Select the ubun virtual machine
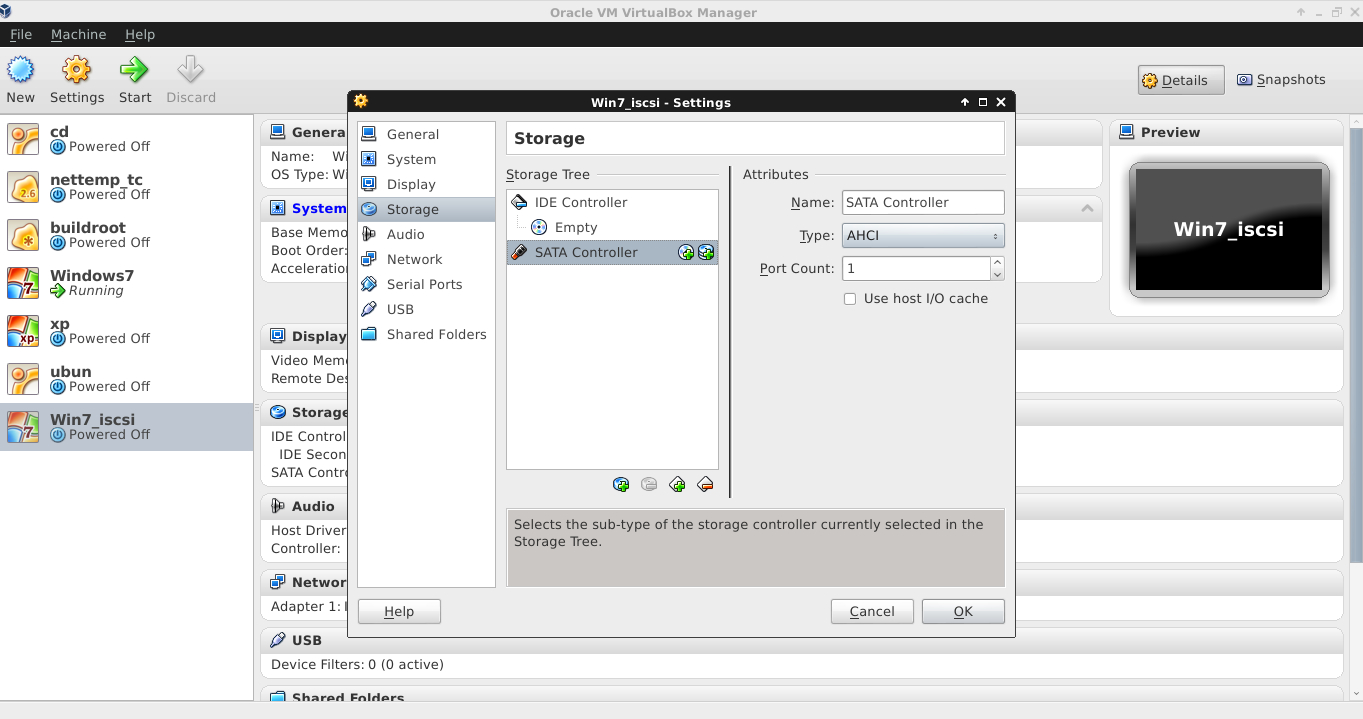Viewport: 1363px width, 719px height. (x=126, y=379)
